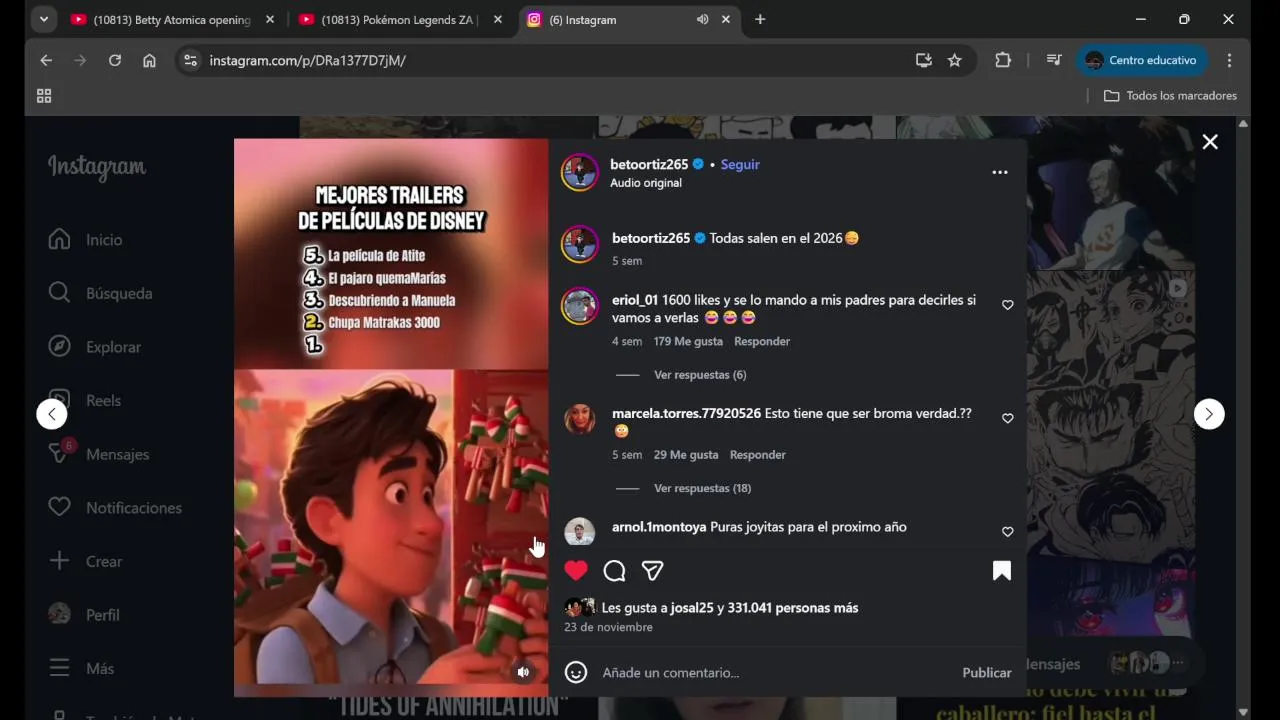Mute the Instagram tab audio icon
The width and height of the screenshot is (1280, 720).
click(702, 20)
